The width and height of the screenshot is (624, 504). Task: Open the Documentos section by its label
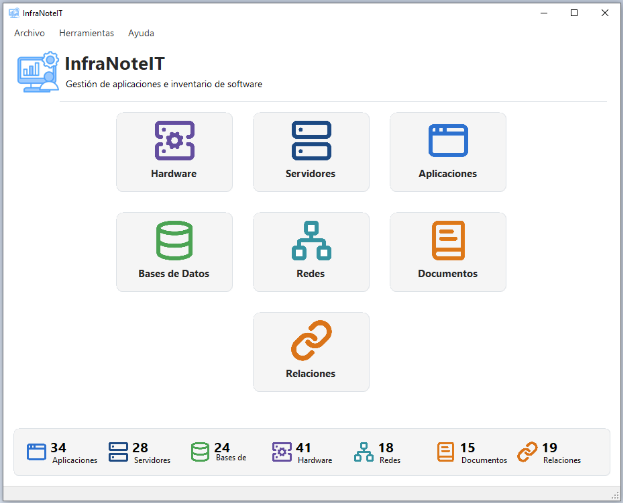pyautogui.click(x=448, y=273)
